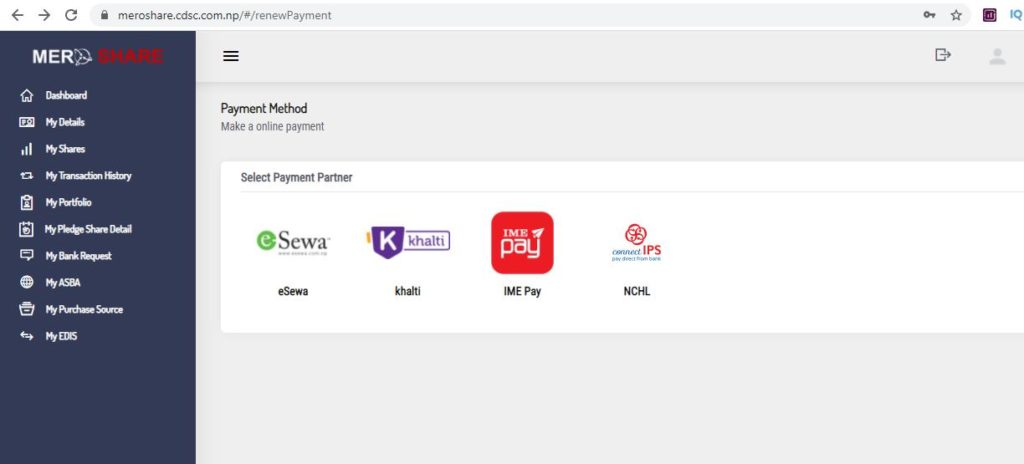This screenshot has height=464, width=1024.
Task: Open My Portfolio menu item
Action: pos(68,203)
